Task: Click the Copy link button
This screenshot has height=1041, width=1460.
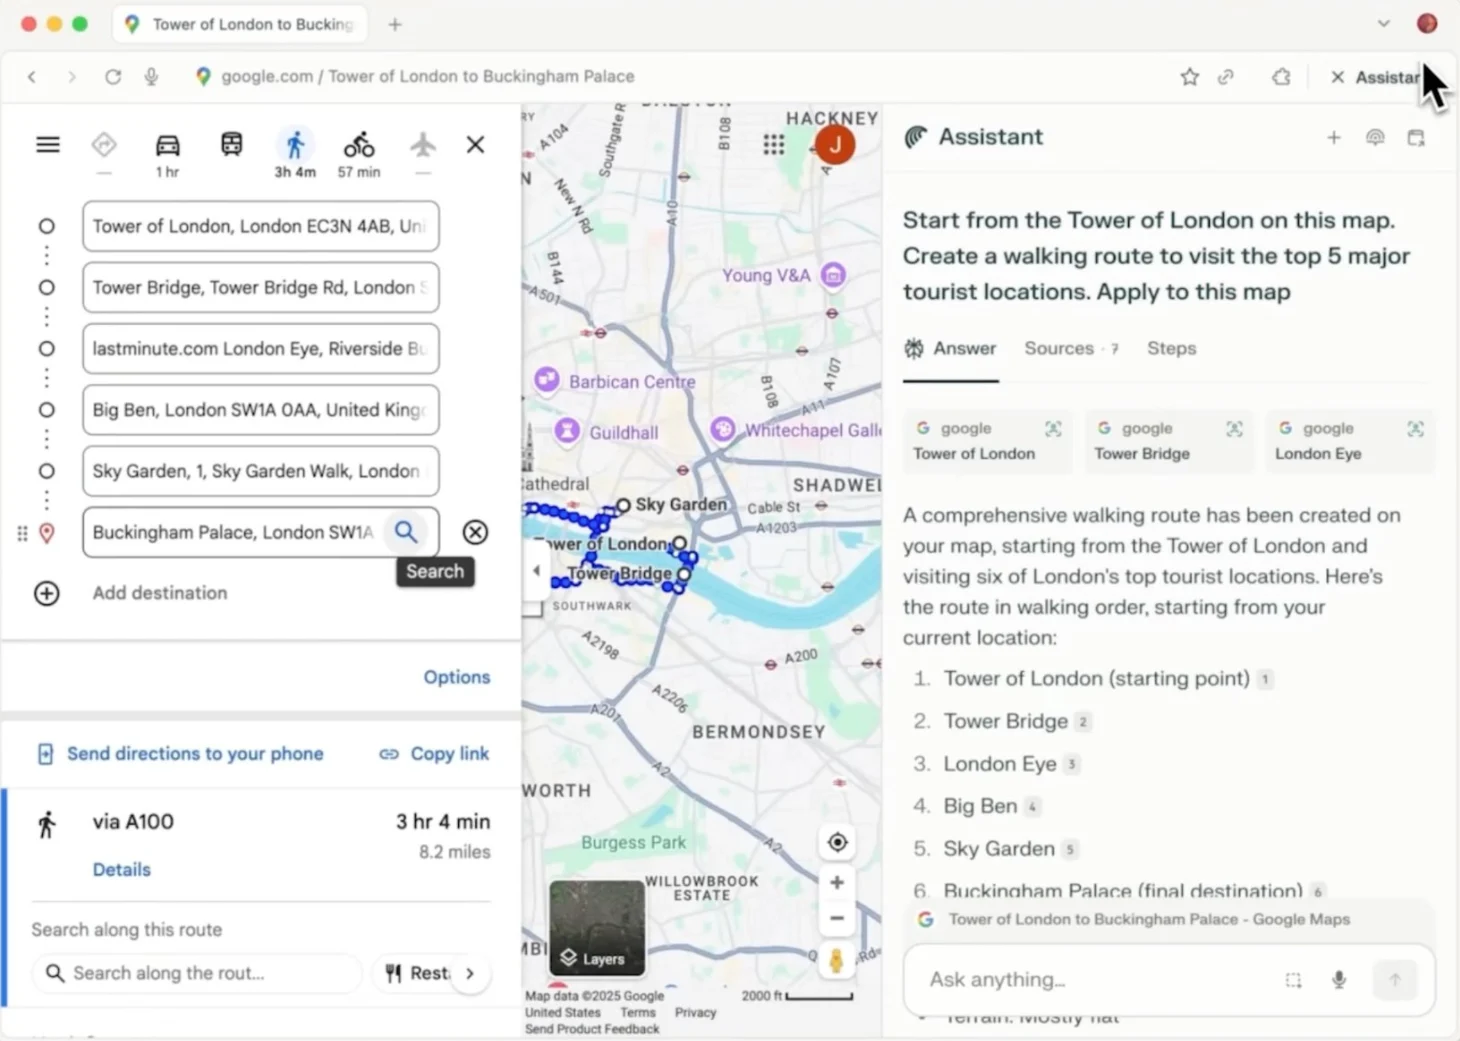Action: [x=434, y=754]
